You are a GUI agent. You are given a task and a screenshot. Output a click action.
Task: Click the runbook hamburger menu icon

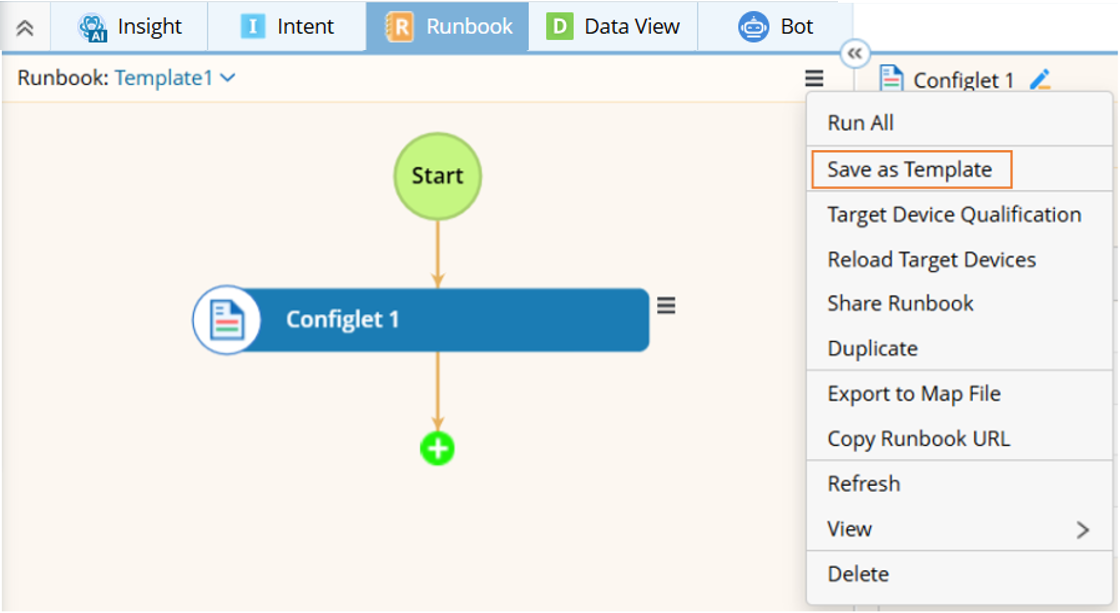tap(815, 78)
